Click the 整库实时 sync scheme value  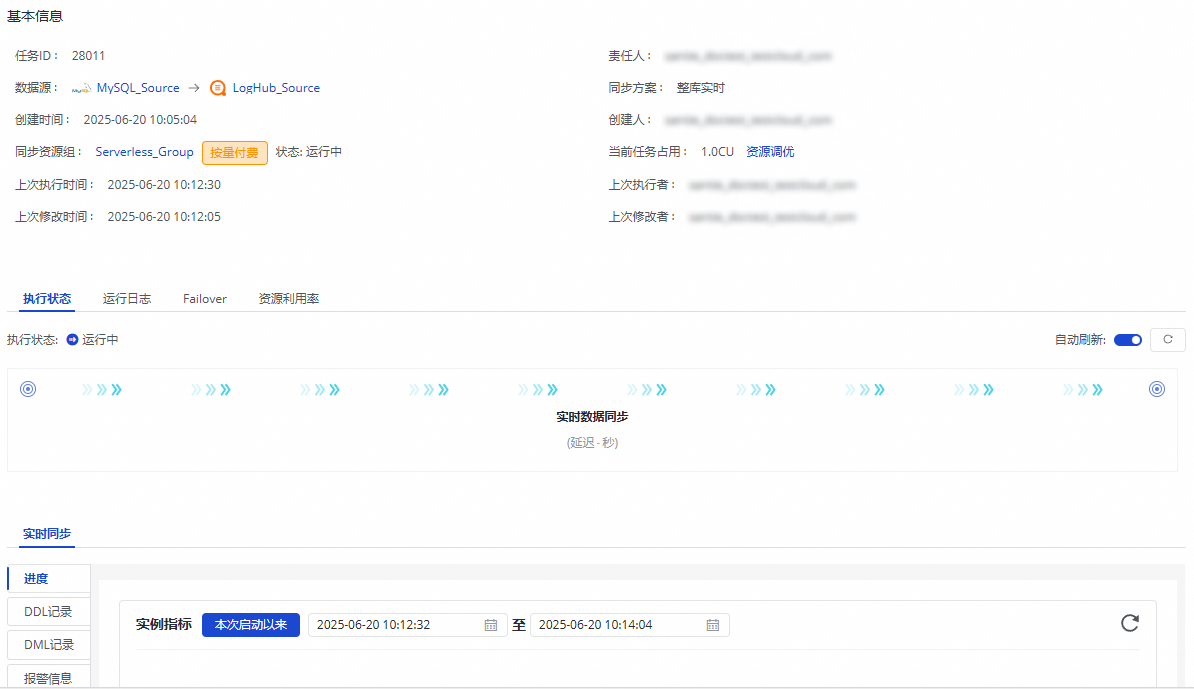(x=701, y=88)
